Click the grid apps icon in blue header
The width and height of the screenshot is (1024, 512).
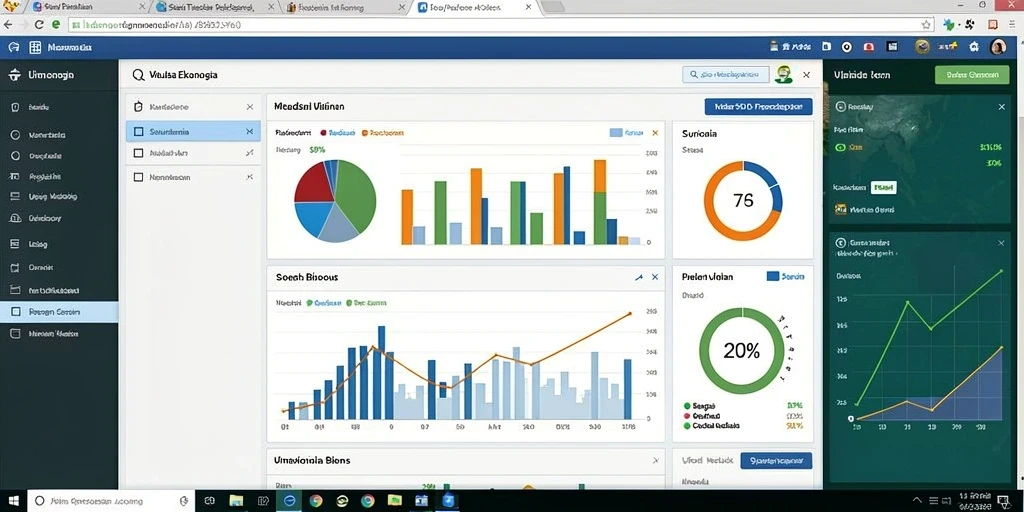point(35,48)
